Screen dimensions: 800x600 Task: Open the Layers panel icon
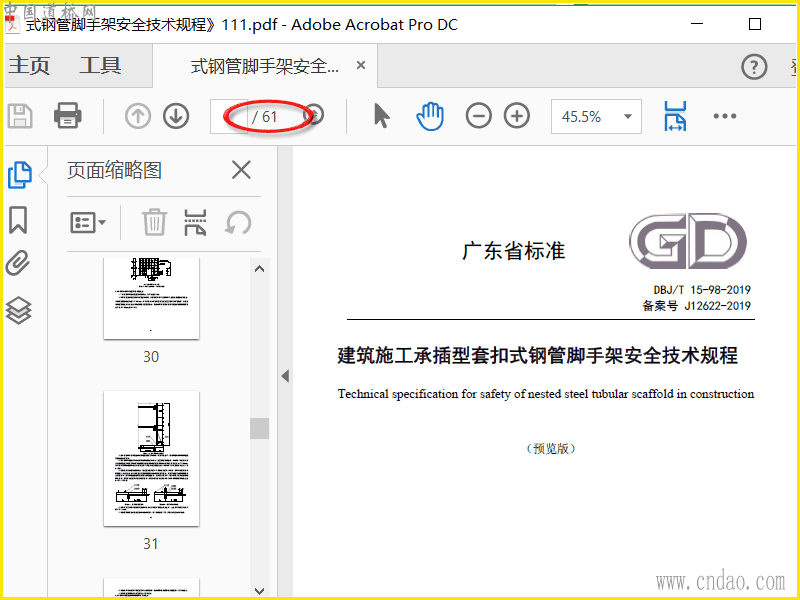(18, 310)
